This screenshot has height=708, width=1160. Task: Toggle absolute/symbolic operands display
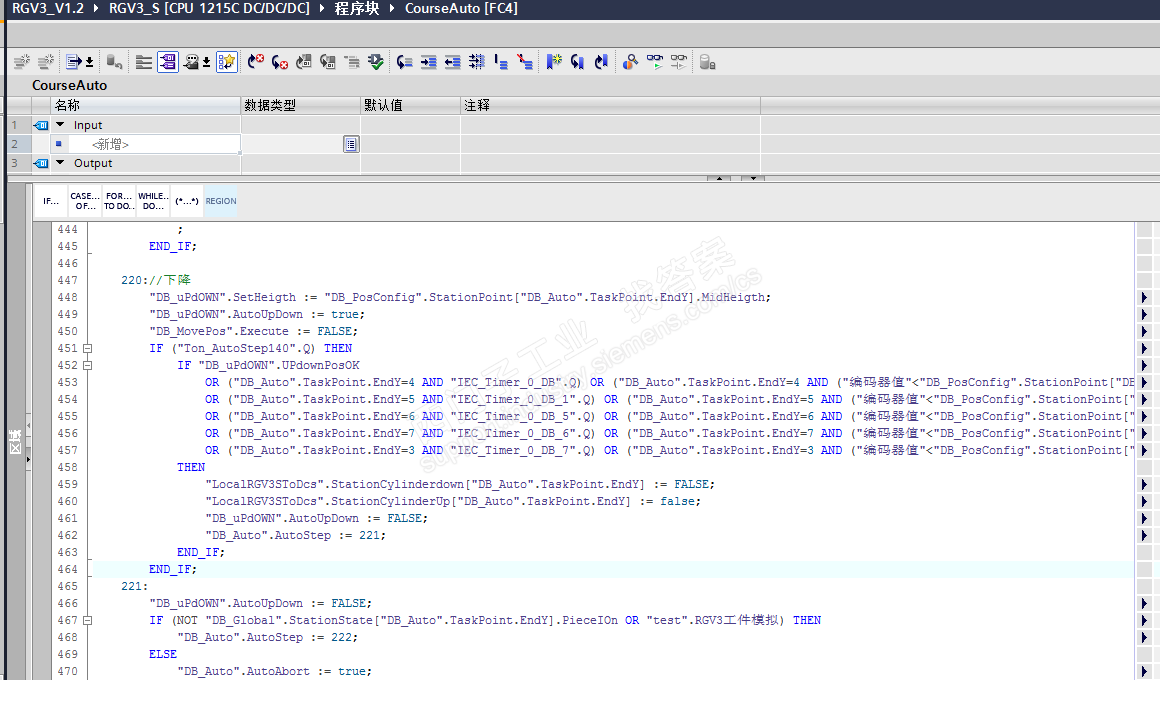click(168, 62)
